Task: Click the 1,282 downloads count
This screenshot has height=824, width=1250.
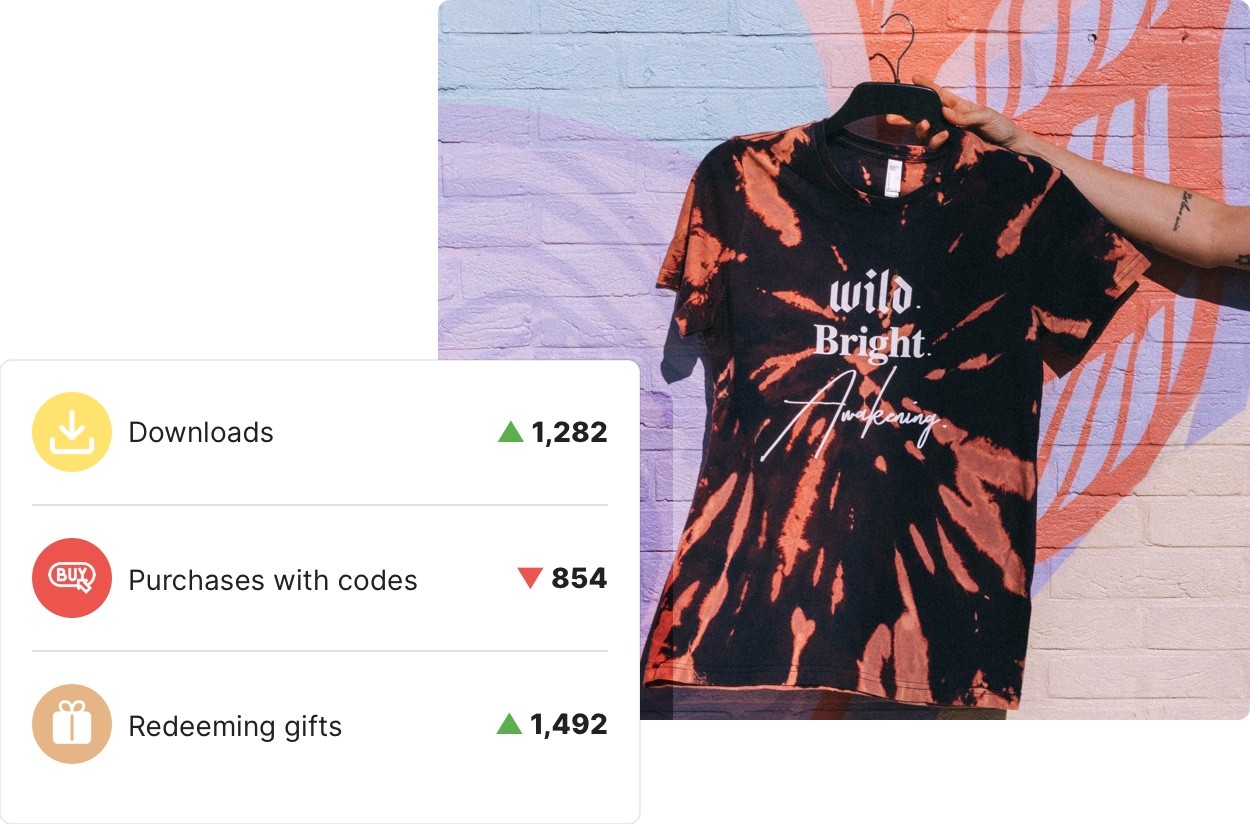Action: tap(569, 432)
